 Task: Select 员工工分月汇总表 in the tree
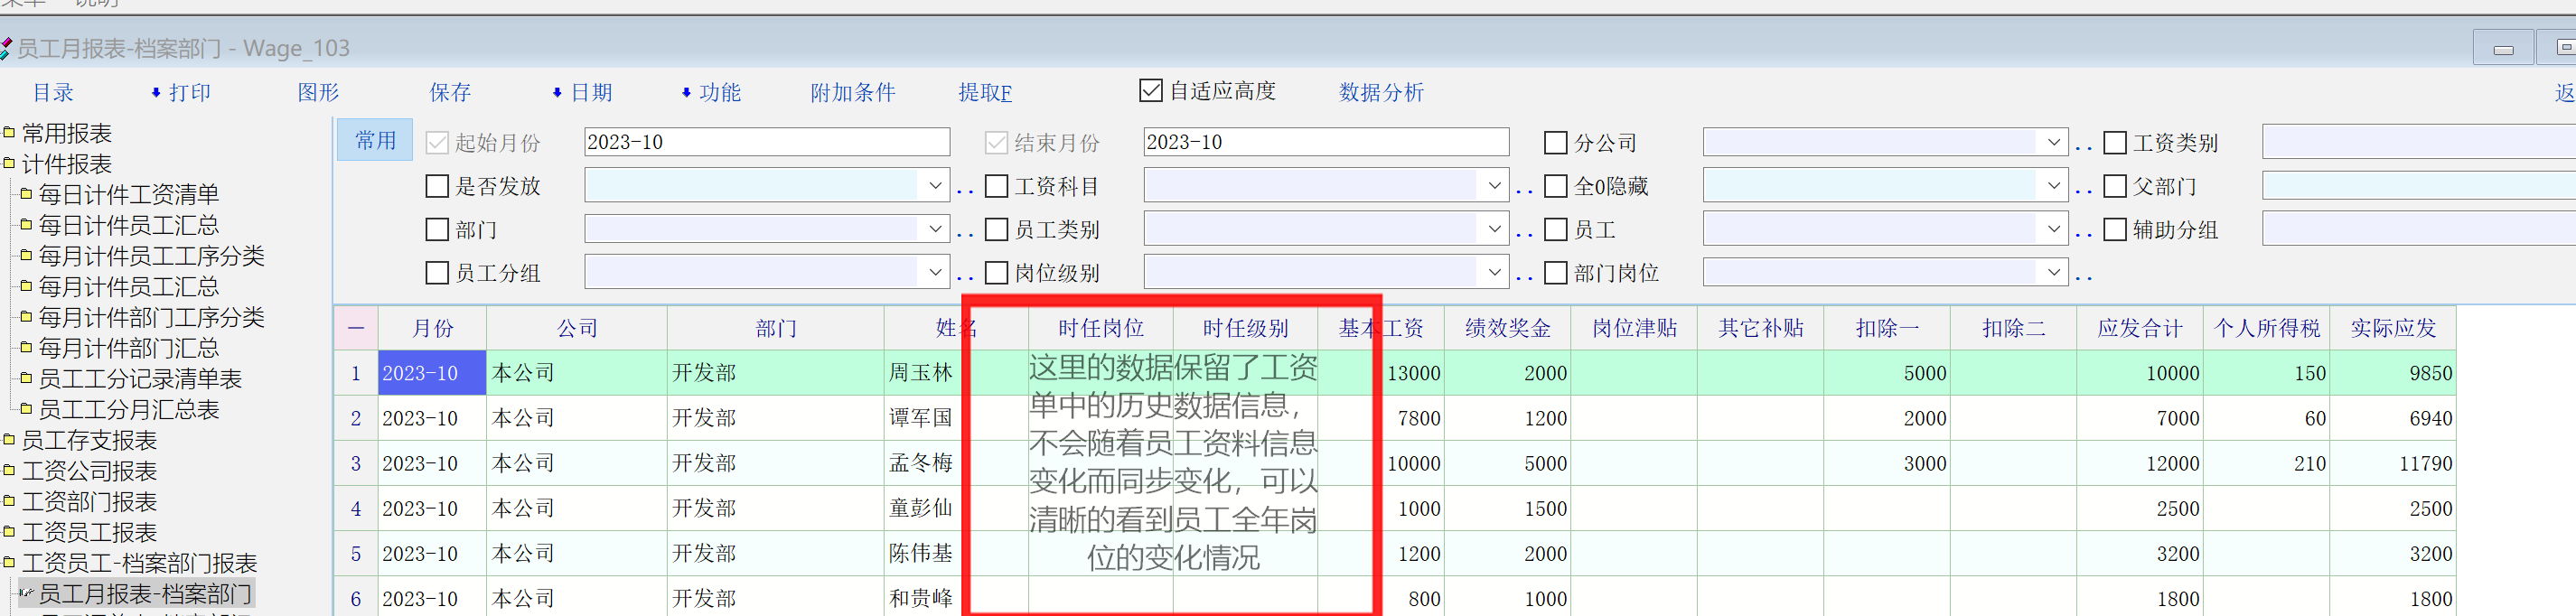(129, 409)
